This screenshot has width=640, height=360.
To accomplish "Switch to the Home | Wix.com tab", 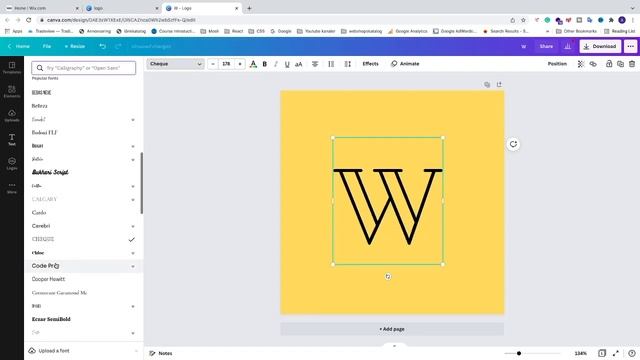I will coord(42,8).
